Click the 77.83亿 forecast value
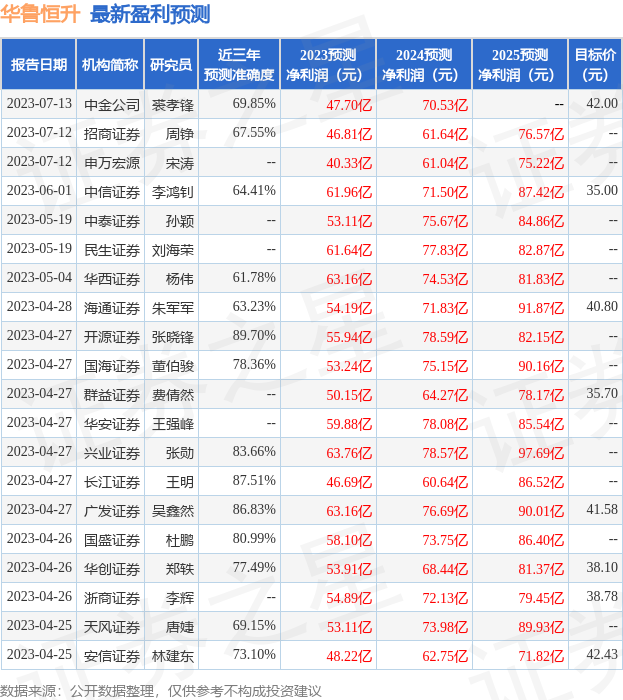The width and height of the screenshot is (623, 700). pos(445,250)
